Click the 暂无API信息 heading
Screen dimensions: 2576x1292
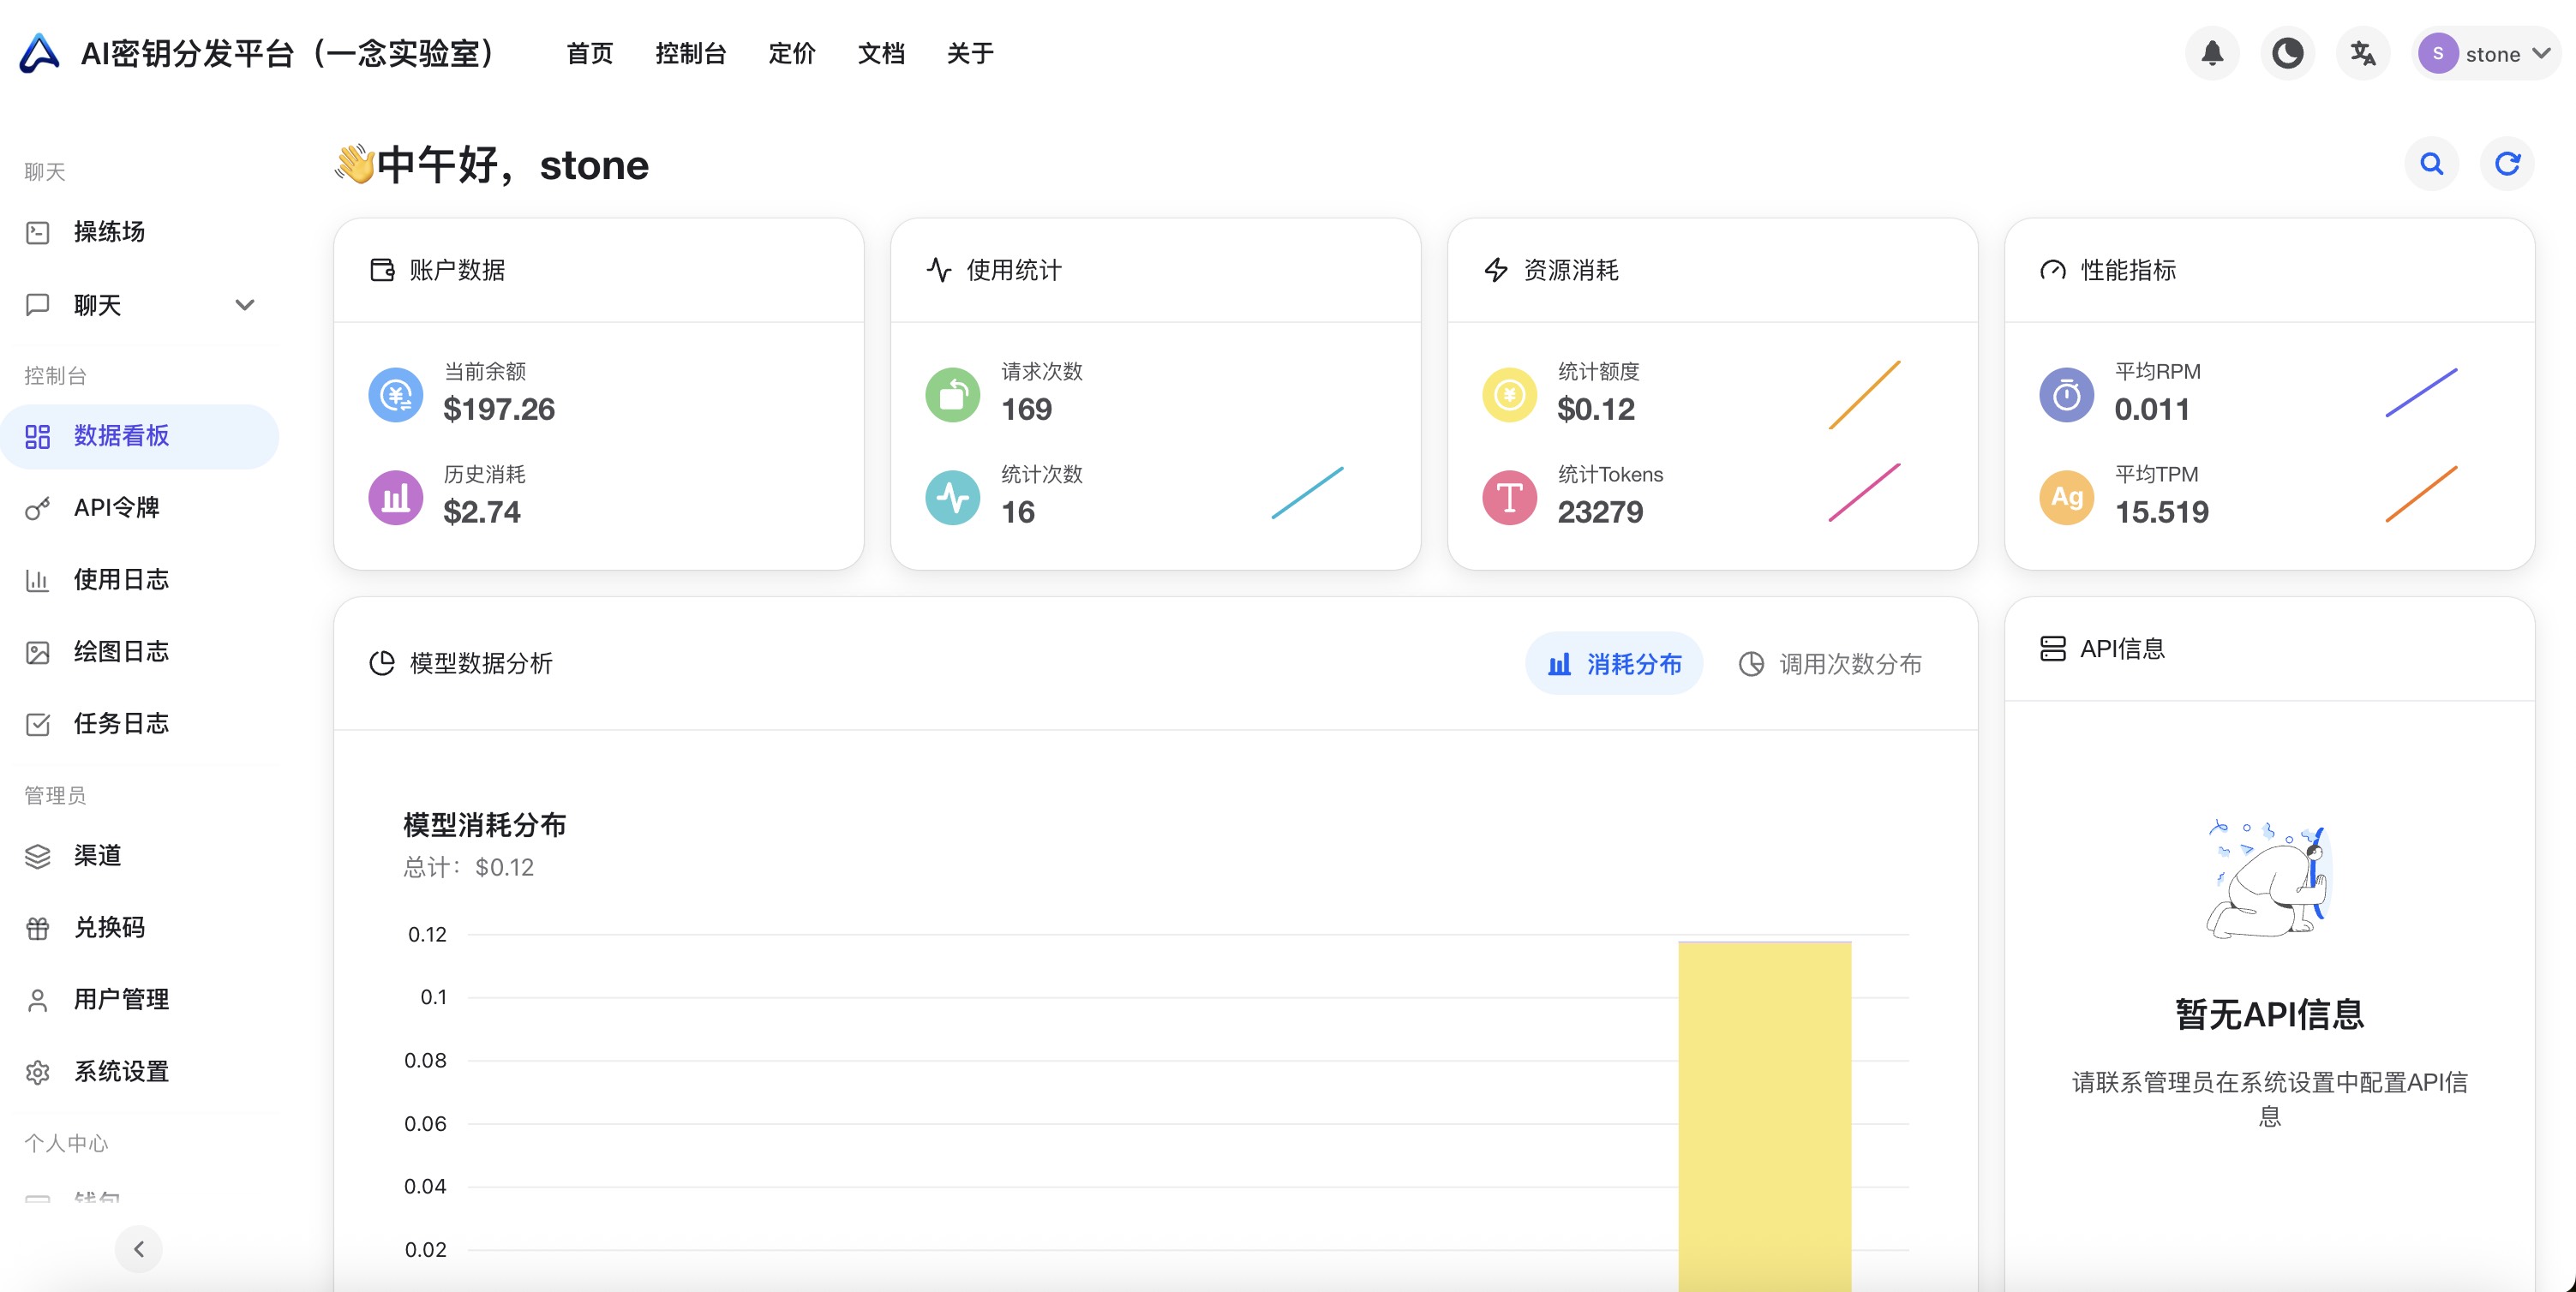pyautogui.click(x=2269, y=1015)
